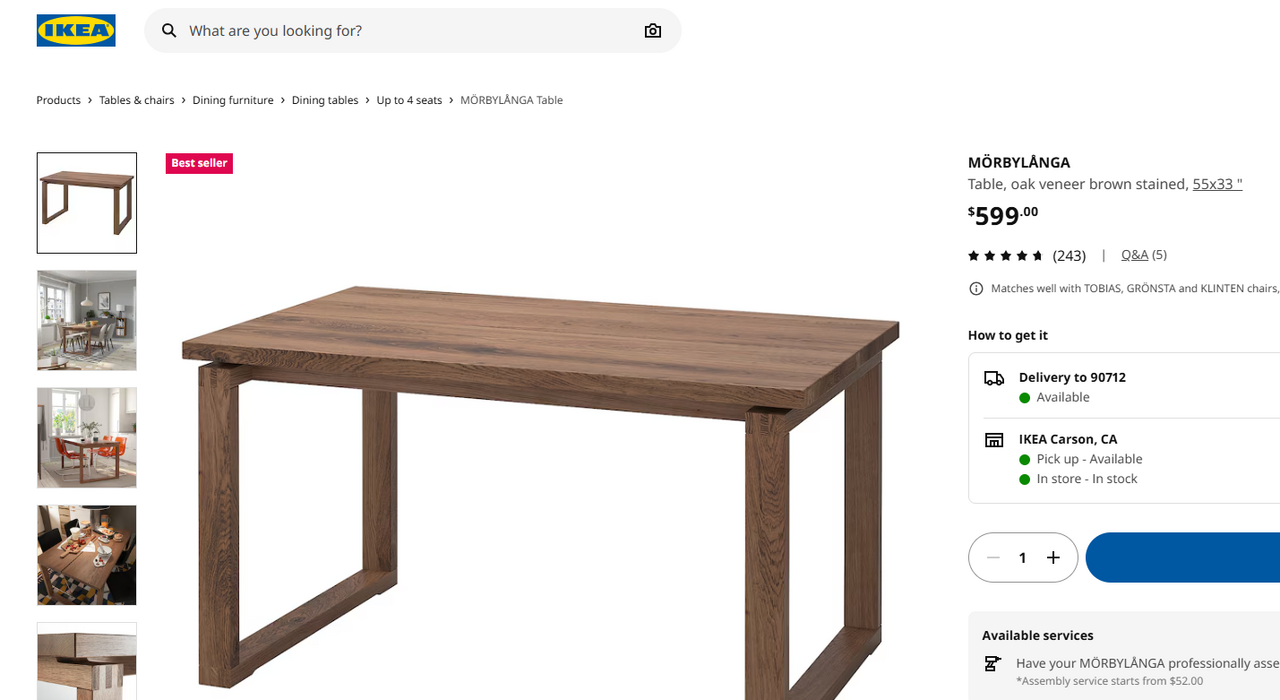This screenshot has height=700, width=1280.
Task: Select the orange chairs thumbnail
Action: click(x=87, y=438)
